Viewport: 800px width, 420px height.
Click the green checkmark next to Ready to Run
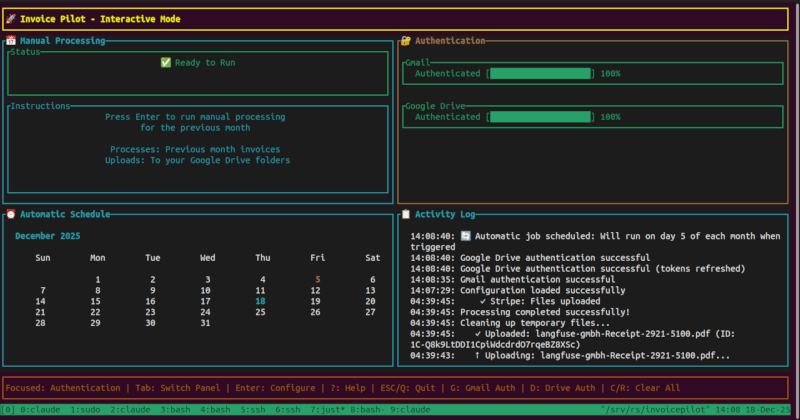166,63
